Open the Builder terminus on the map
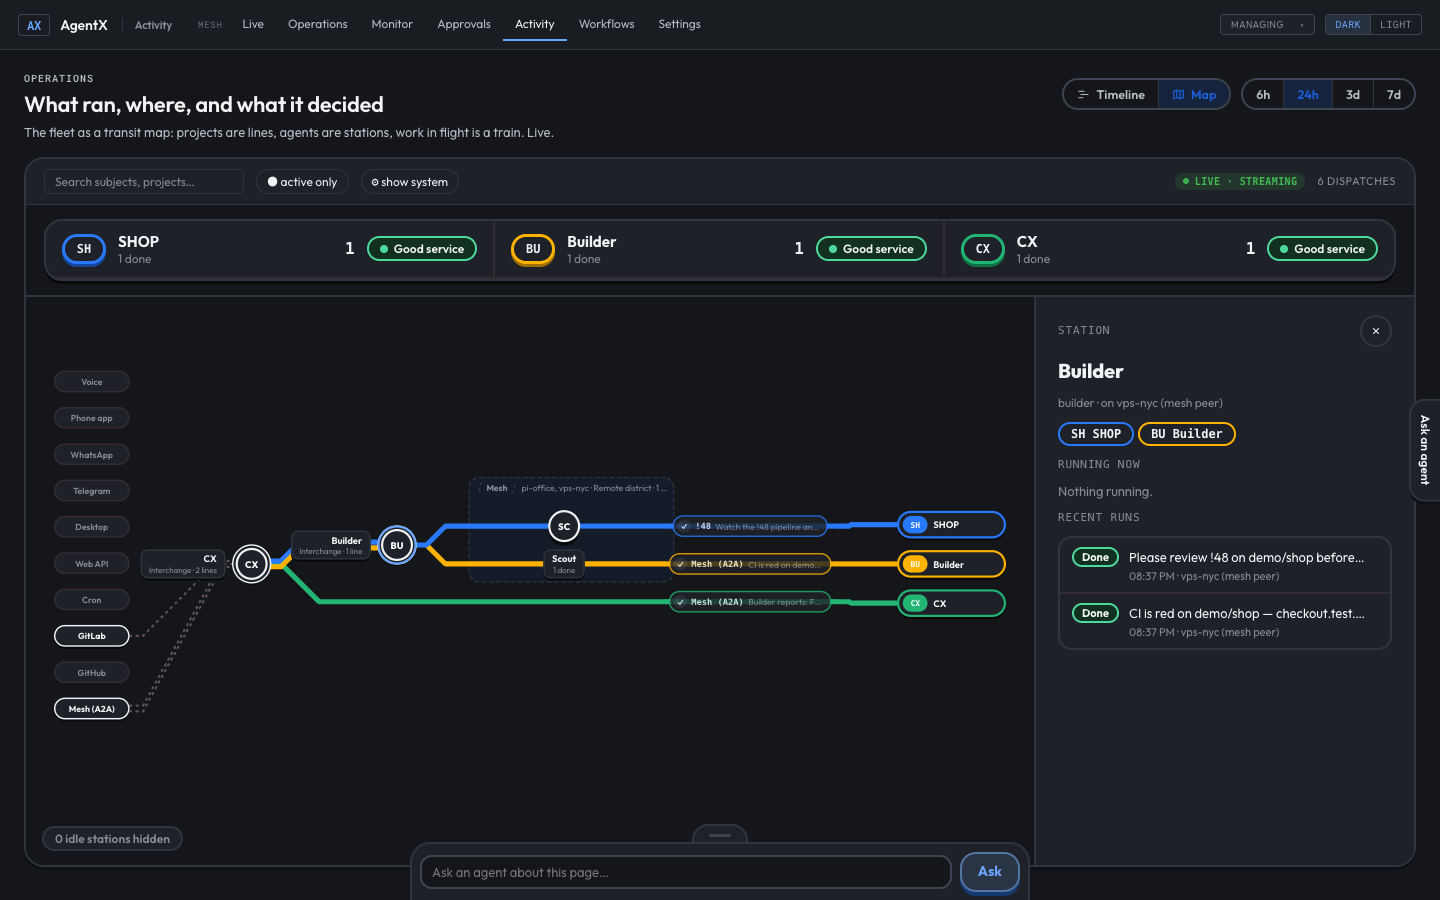Viewport: 1440px width, 900px height. [x=951, y=564]
